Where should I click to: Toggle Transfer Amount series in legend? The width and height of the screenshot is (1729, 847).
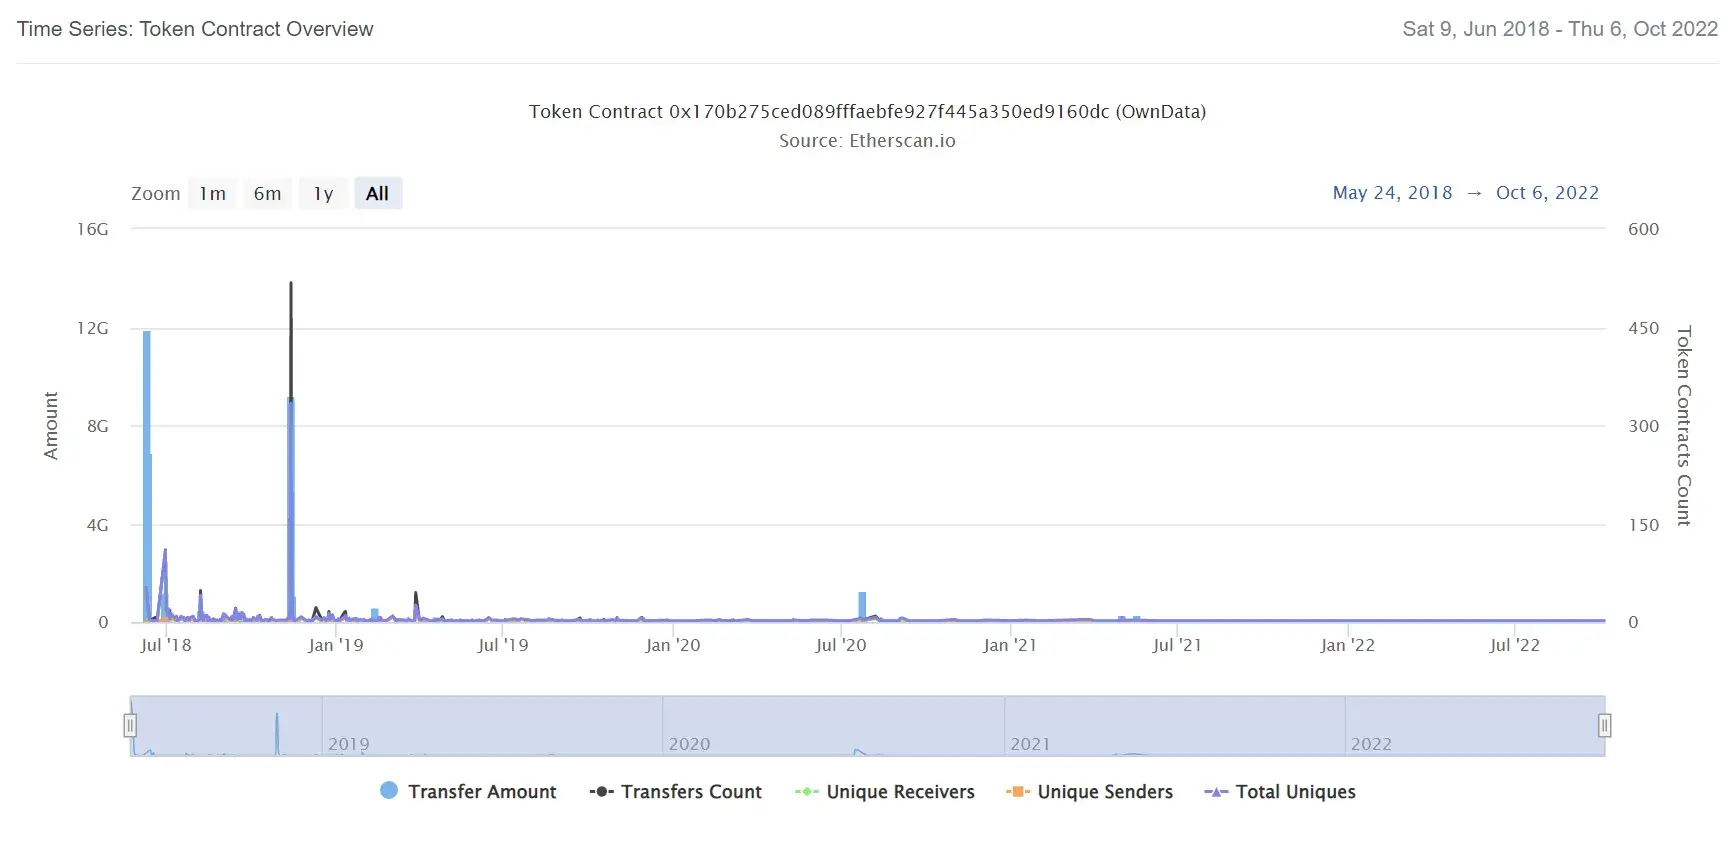469,791
